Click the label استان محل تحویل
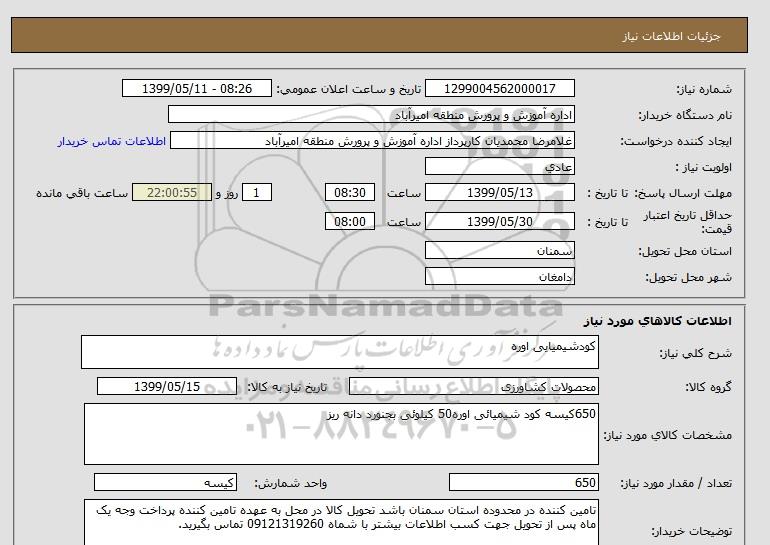This screenshot has width=770, height=545. (685, 251)
